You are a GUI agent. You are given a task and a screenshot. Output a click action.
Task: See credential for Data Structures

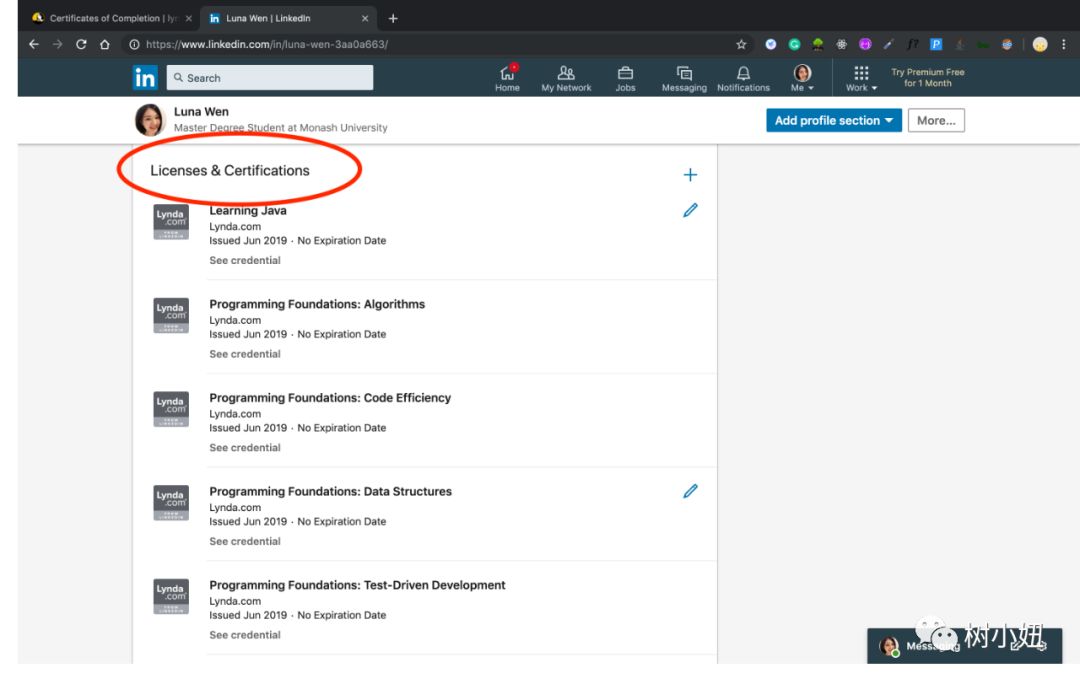click(x=245, y=541)
